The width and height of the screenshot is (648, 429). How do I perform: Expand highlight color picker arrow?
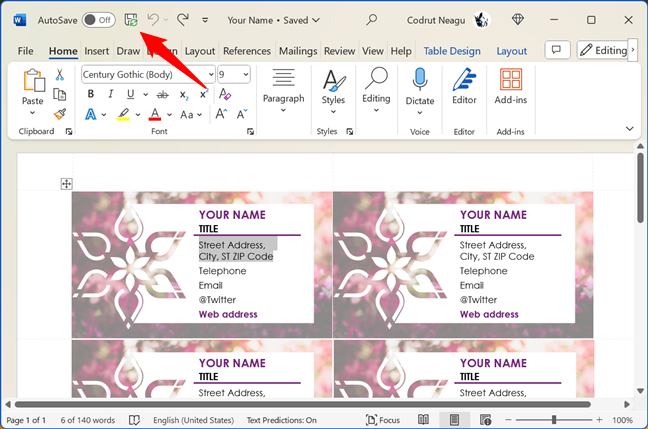[x=138, y=115]
